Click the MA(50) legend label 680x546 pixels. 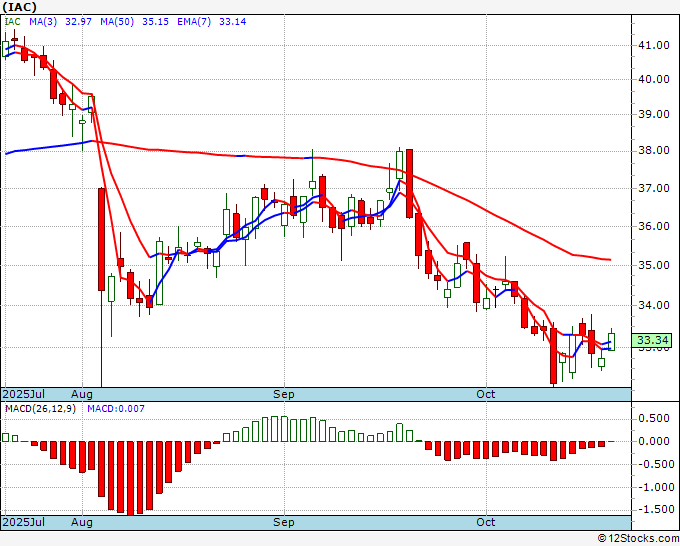(x=117, y=21)
